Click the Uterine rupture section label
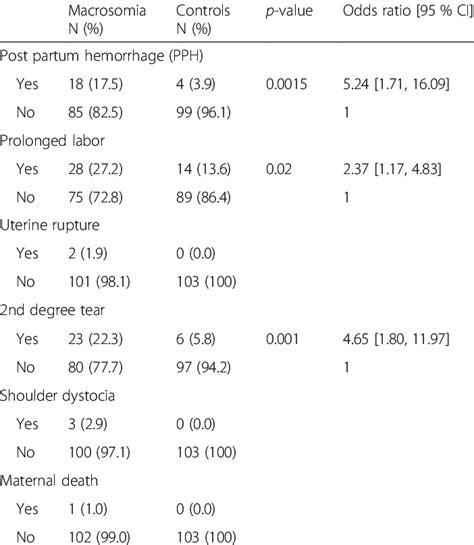The image size is (474, 545). pos(50,226)
